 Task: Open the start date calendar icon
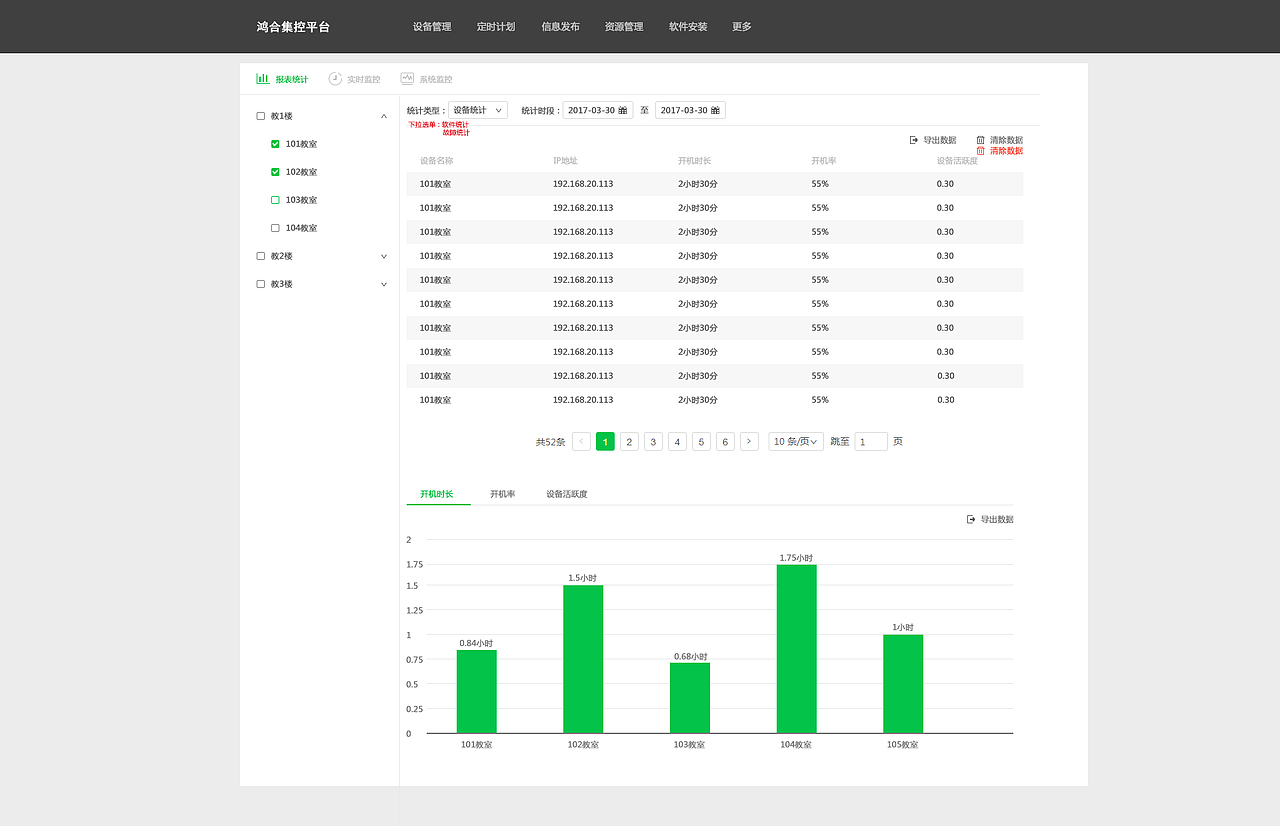622,110
